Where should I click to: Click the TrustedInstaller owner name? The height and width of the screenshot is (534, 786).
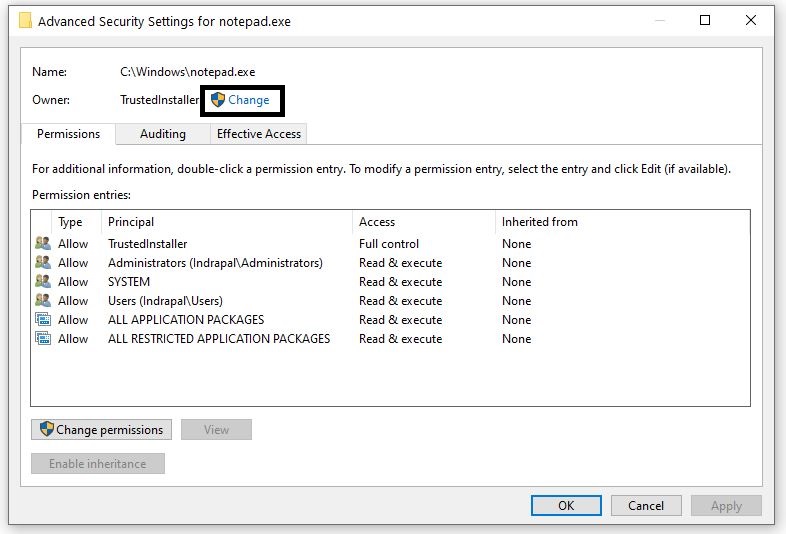pyautogui.click(x=159, y=100)
